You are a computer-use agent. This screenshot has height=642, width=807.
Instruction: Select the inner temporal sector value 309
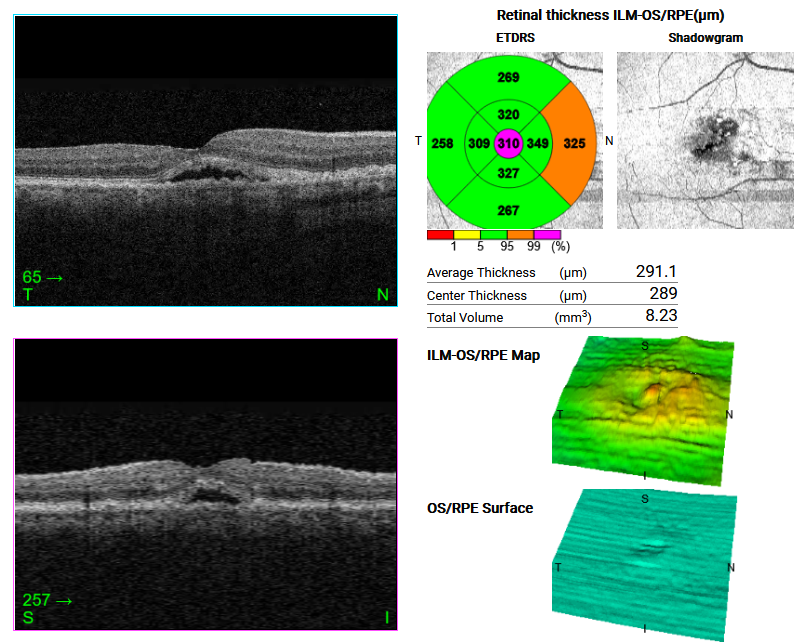point(479,144)
